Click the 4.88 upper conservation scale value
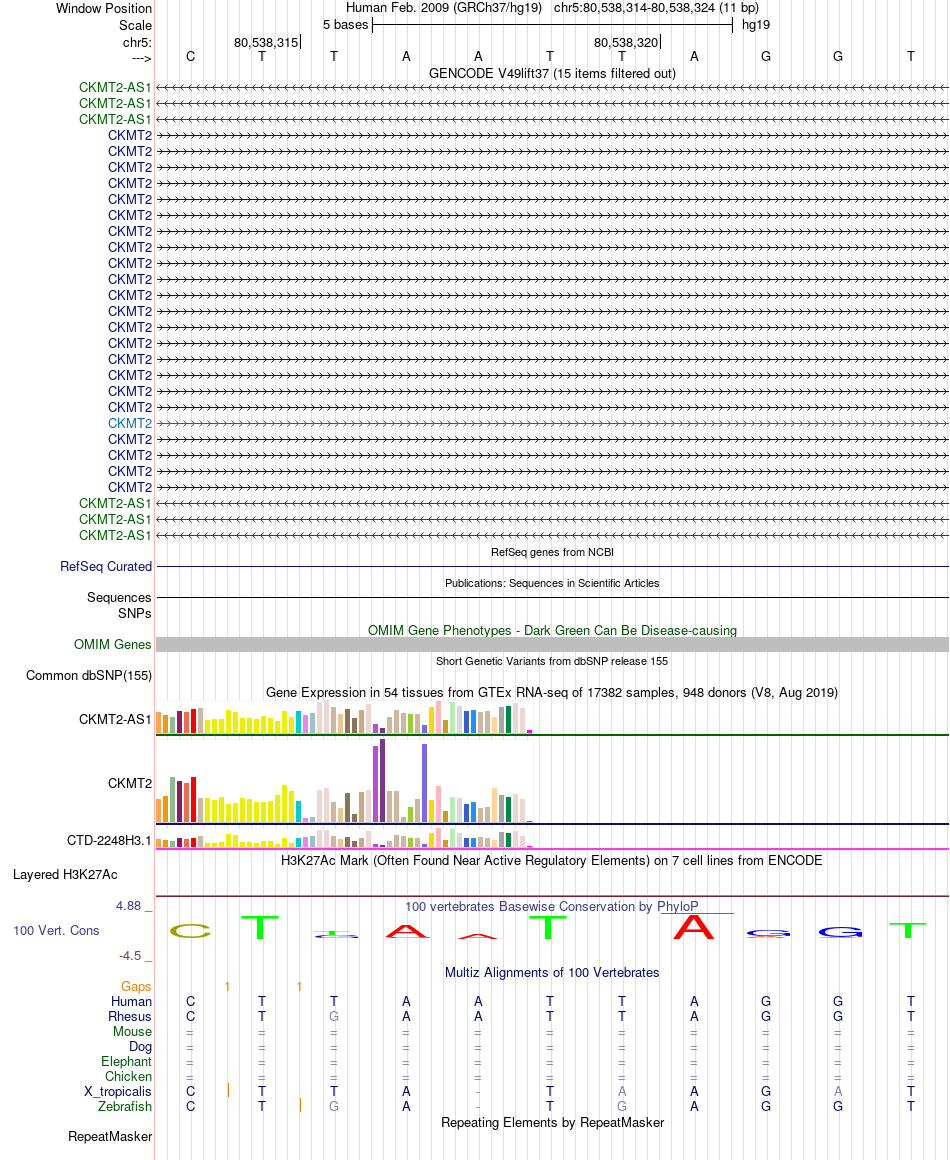 [128, 906]
